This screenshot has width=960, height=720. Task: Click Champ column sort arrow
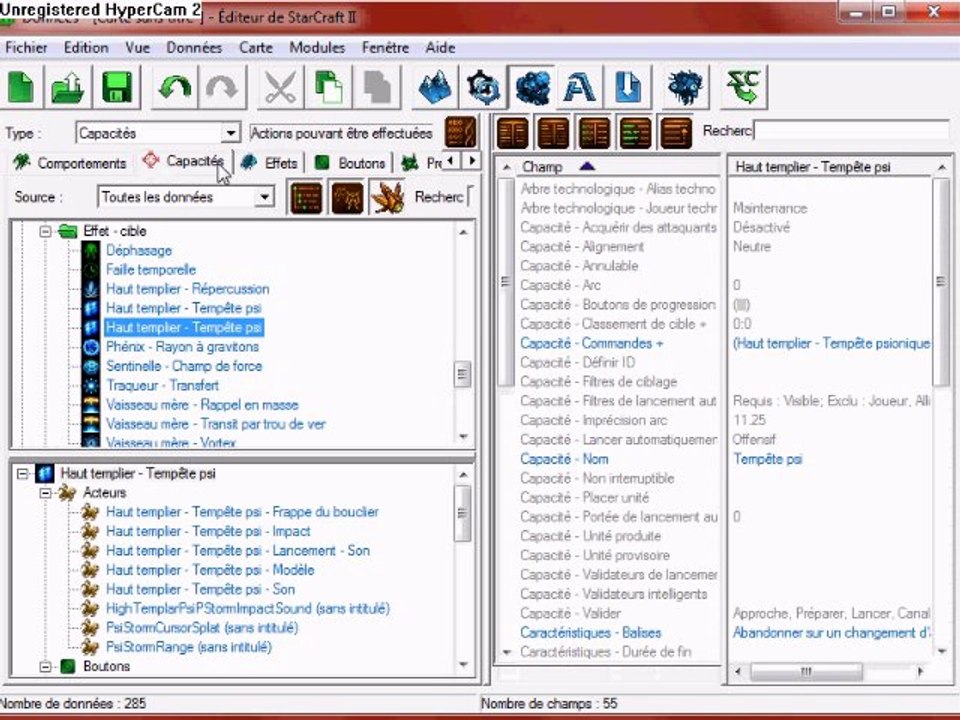point(586,166)
